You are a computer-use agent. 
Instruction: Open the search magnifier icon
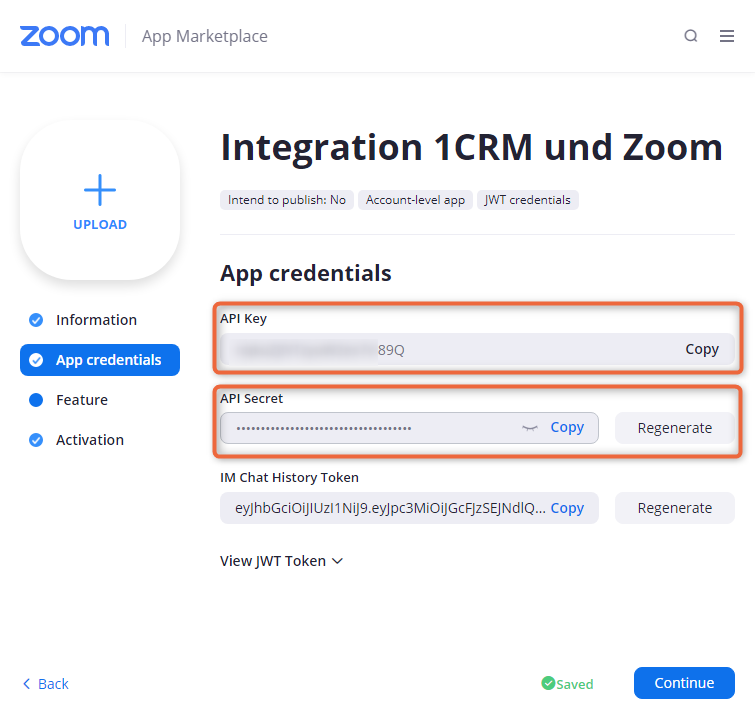click(691, 36)
